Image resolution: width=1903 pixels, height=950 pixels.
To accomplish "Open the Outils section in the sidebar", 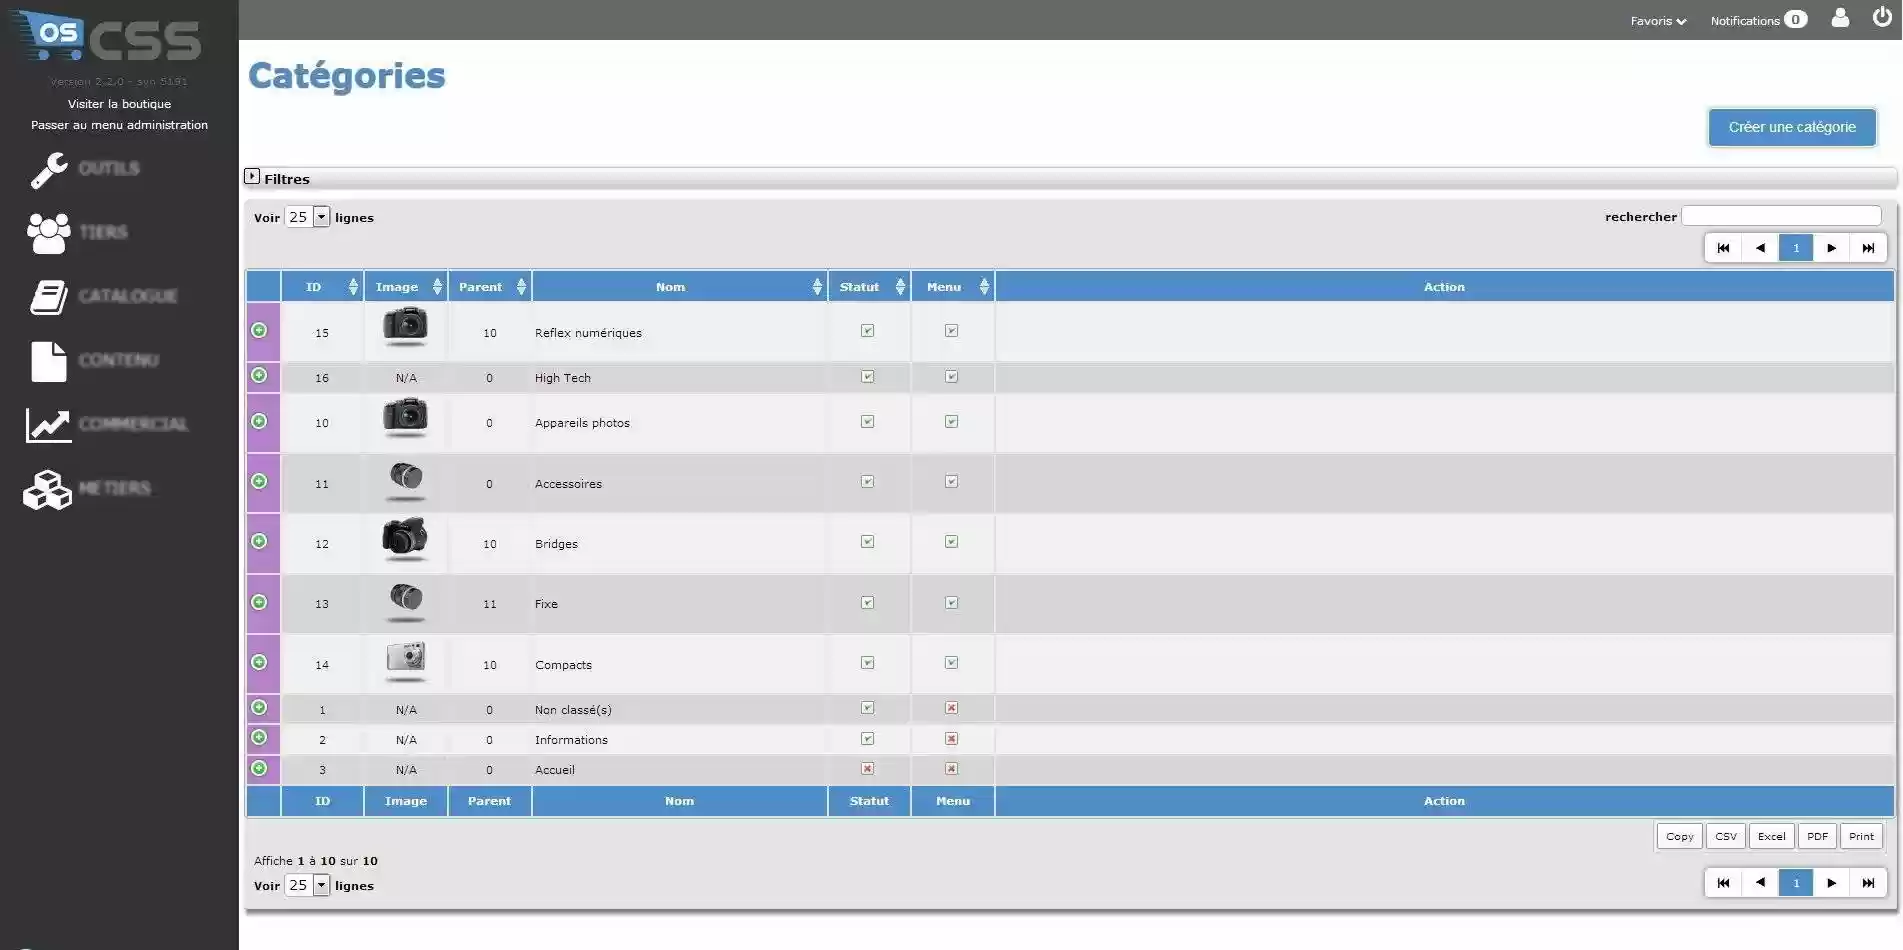I will [x=110, y=168].
